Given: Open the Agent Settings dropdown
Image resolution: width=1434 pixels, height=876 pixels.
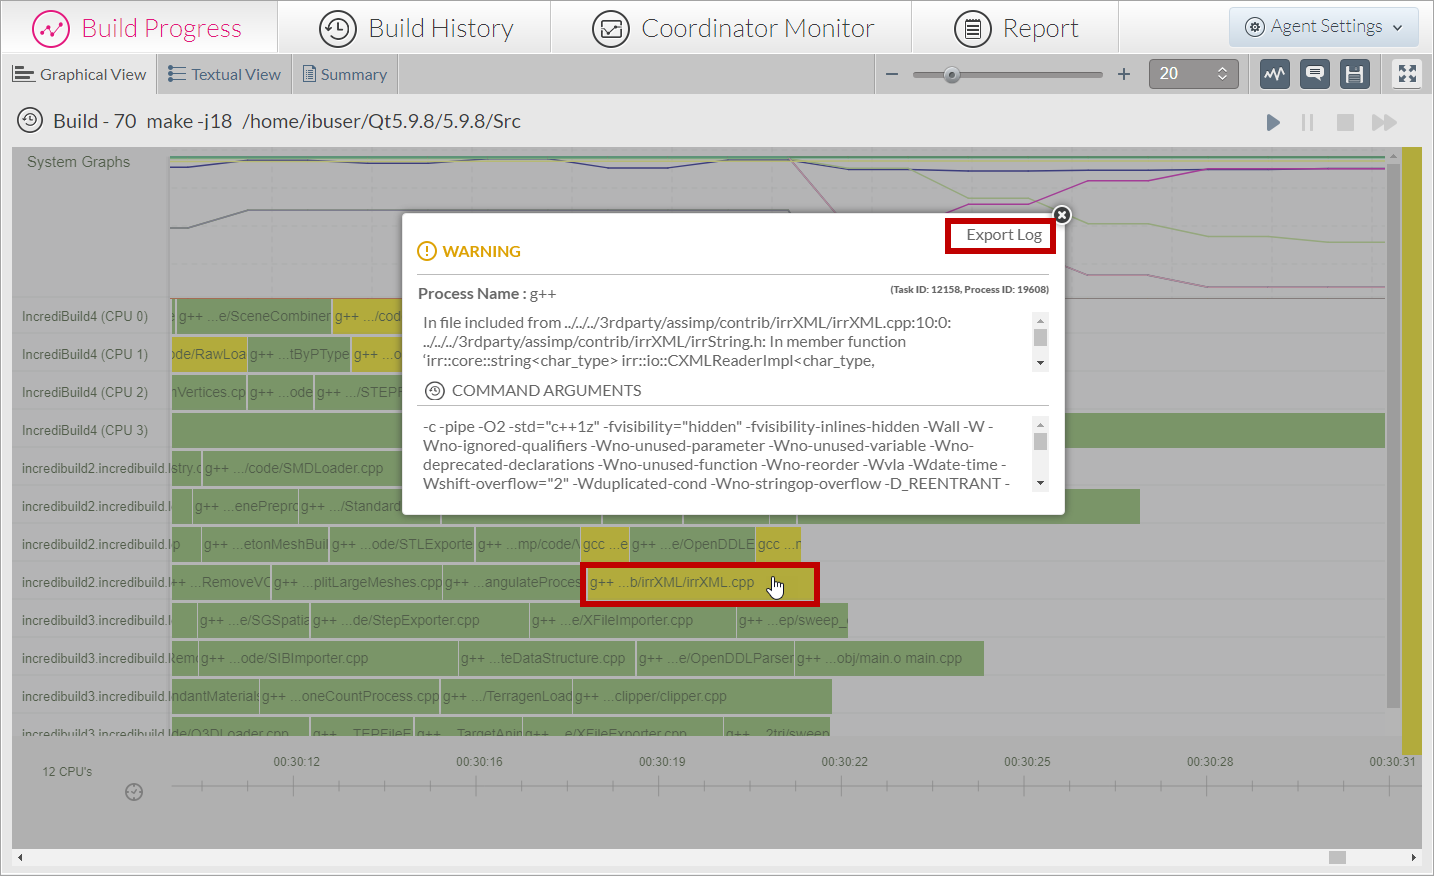Looking at the screenshot, I should pyautogui.click(x=1323, y=27).
